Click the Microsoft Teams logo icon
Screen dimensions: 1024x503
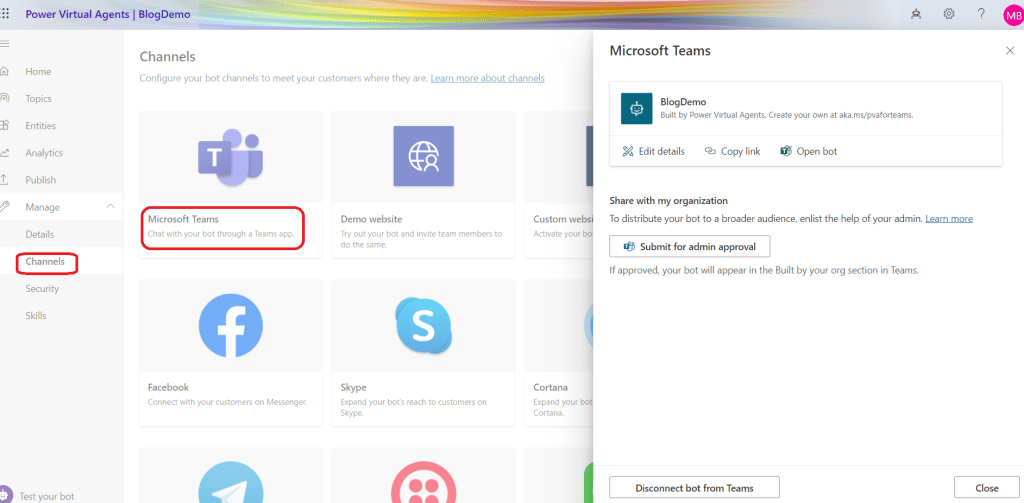(x=230, y=157)
